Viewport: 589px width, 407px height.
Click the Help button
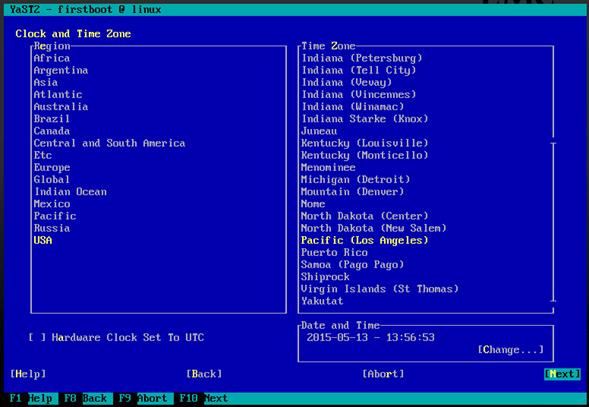[28, 374]
